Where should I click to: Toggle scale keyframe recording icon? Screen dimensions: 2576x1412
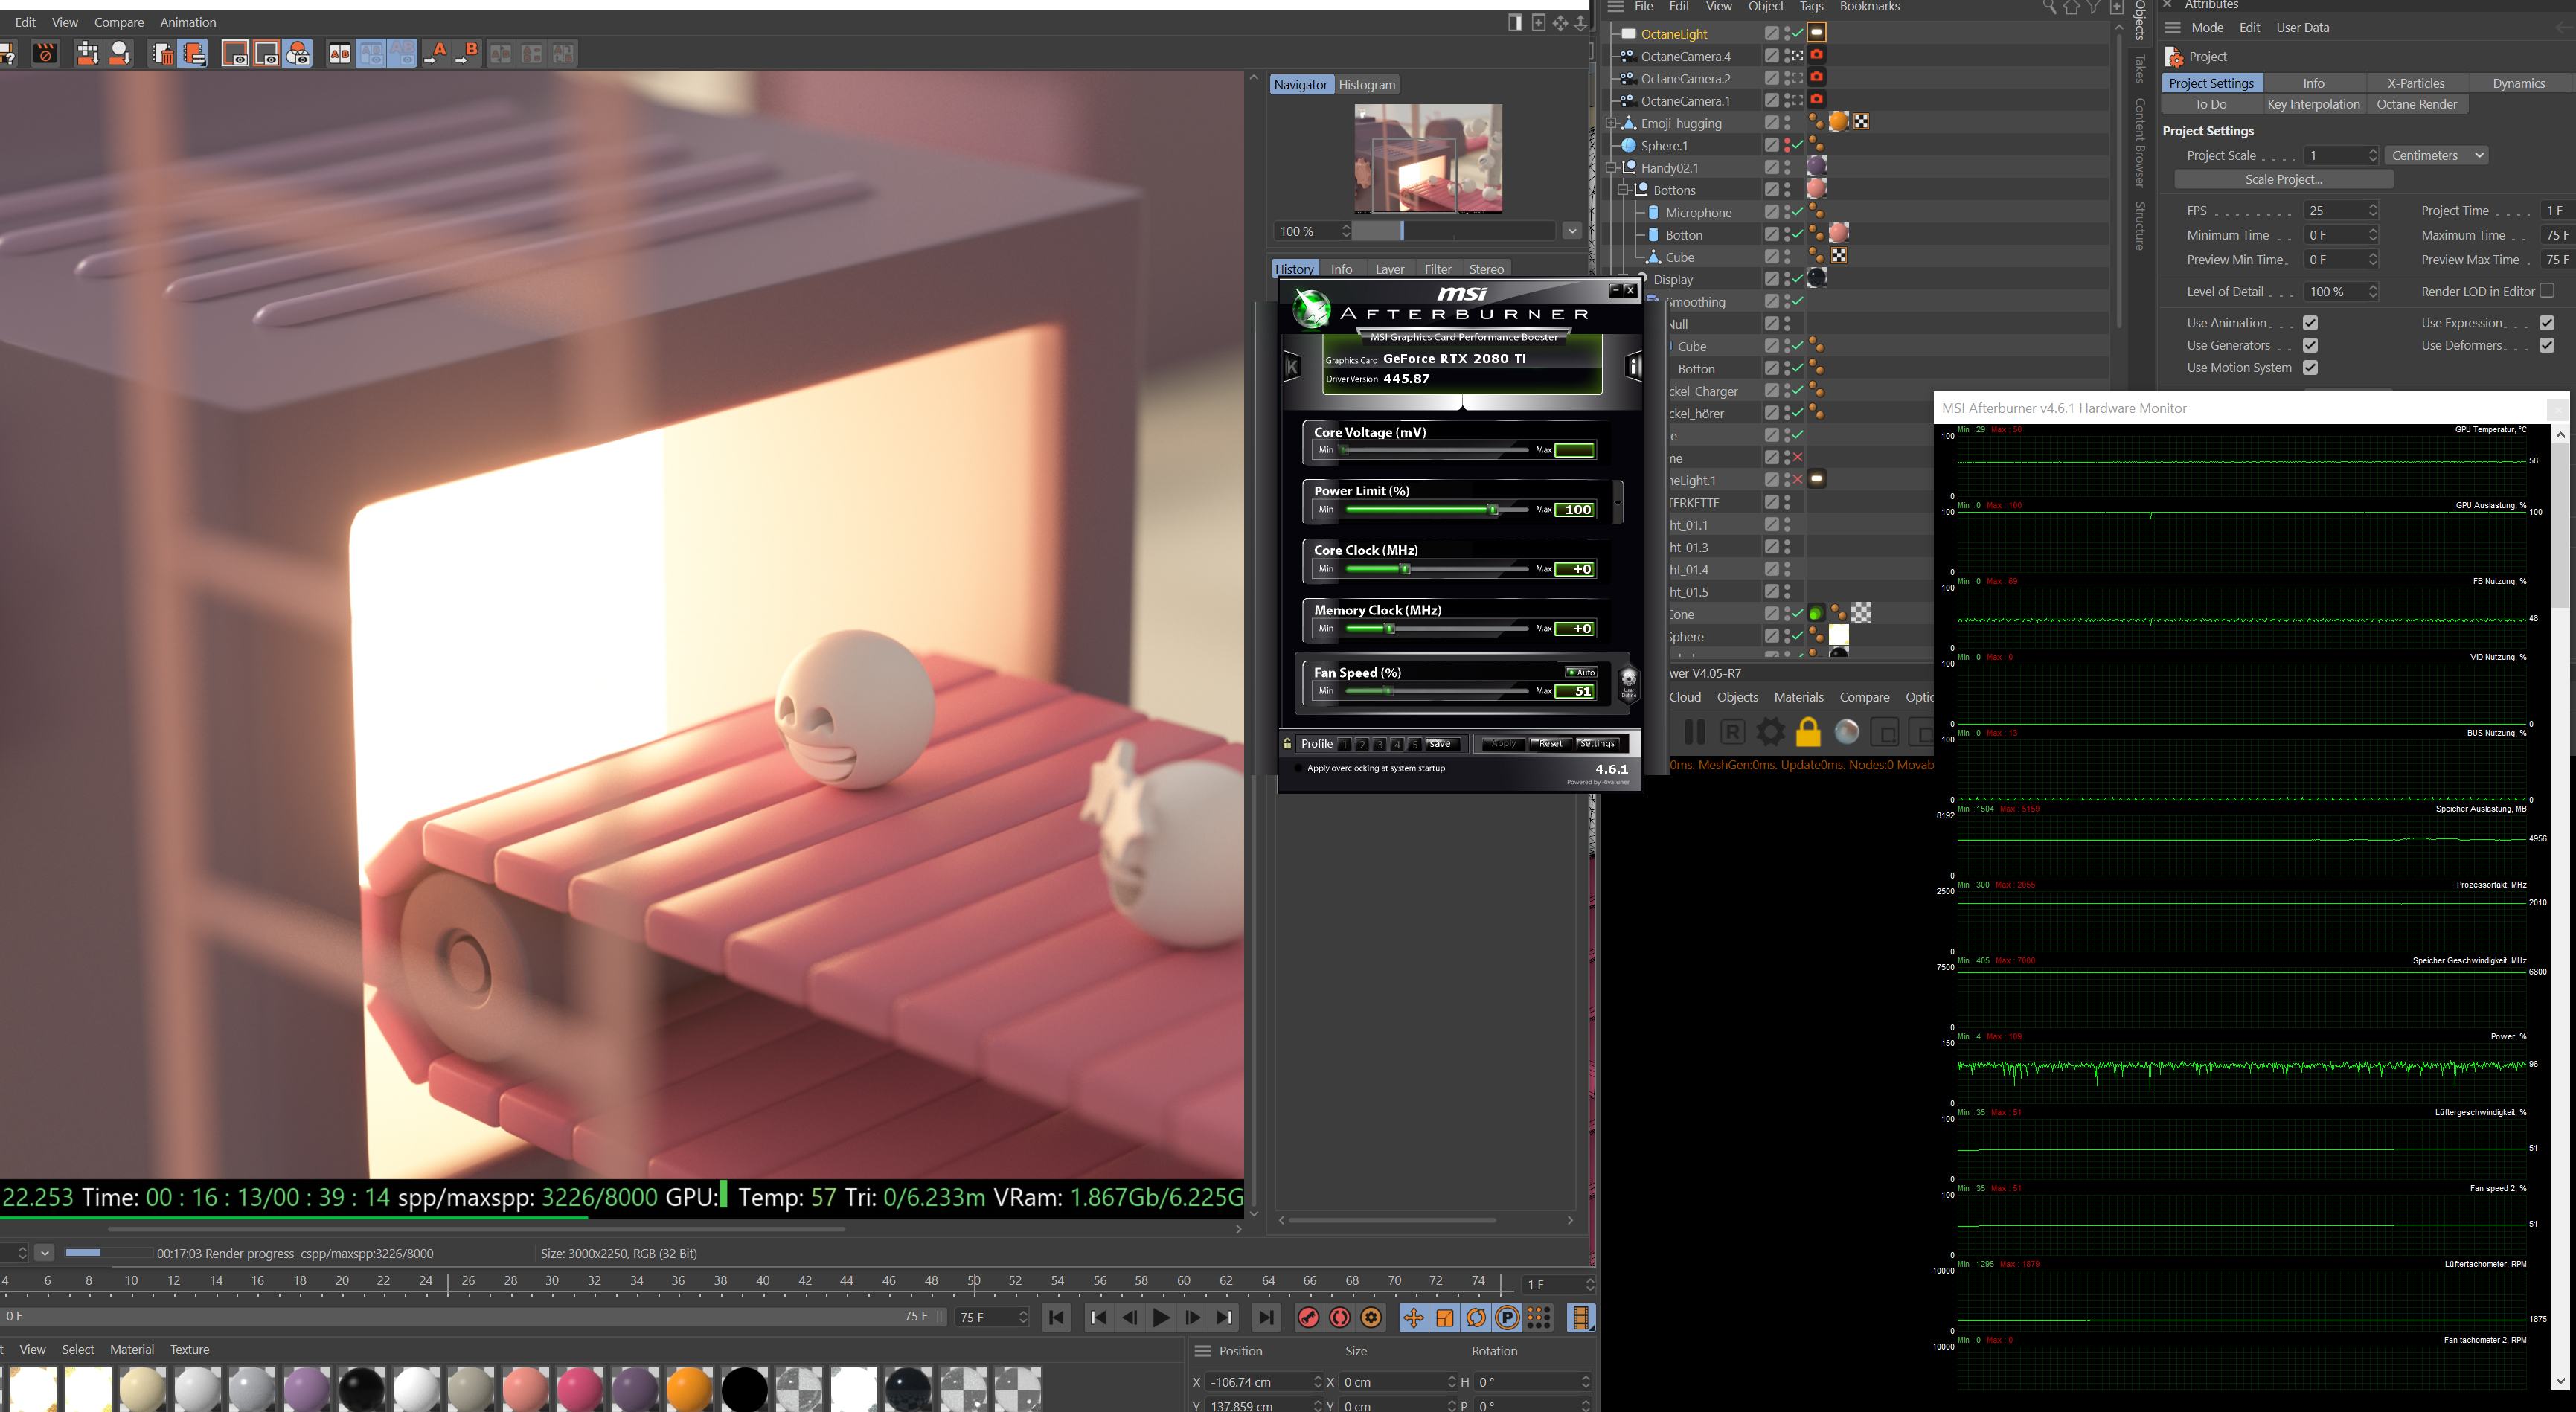click(x=1445, y=1318)
